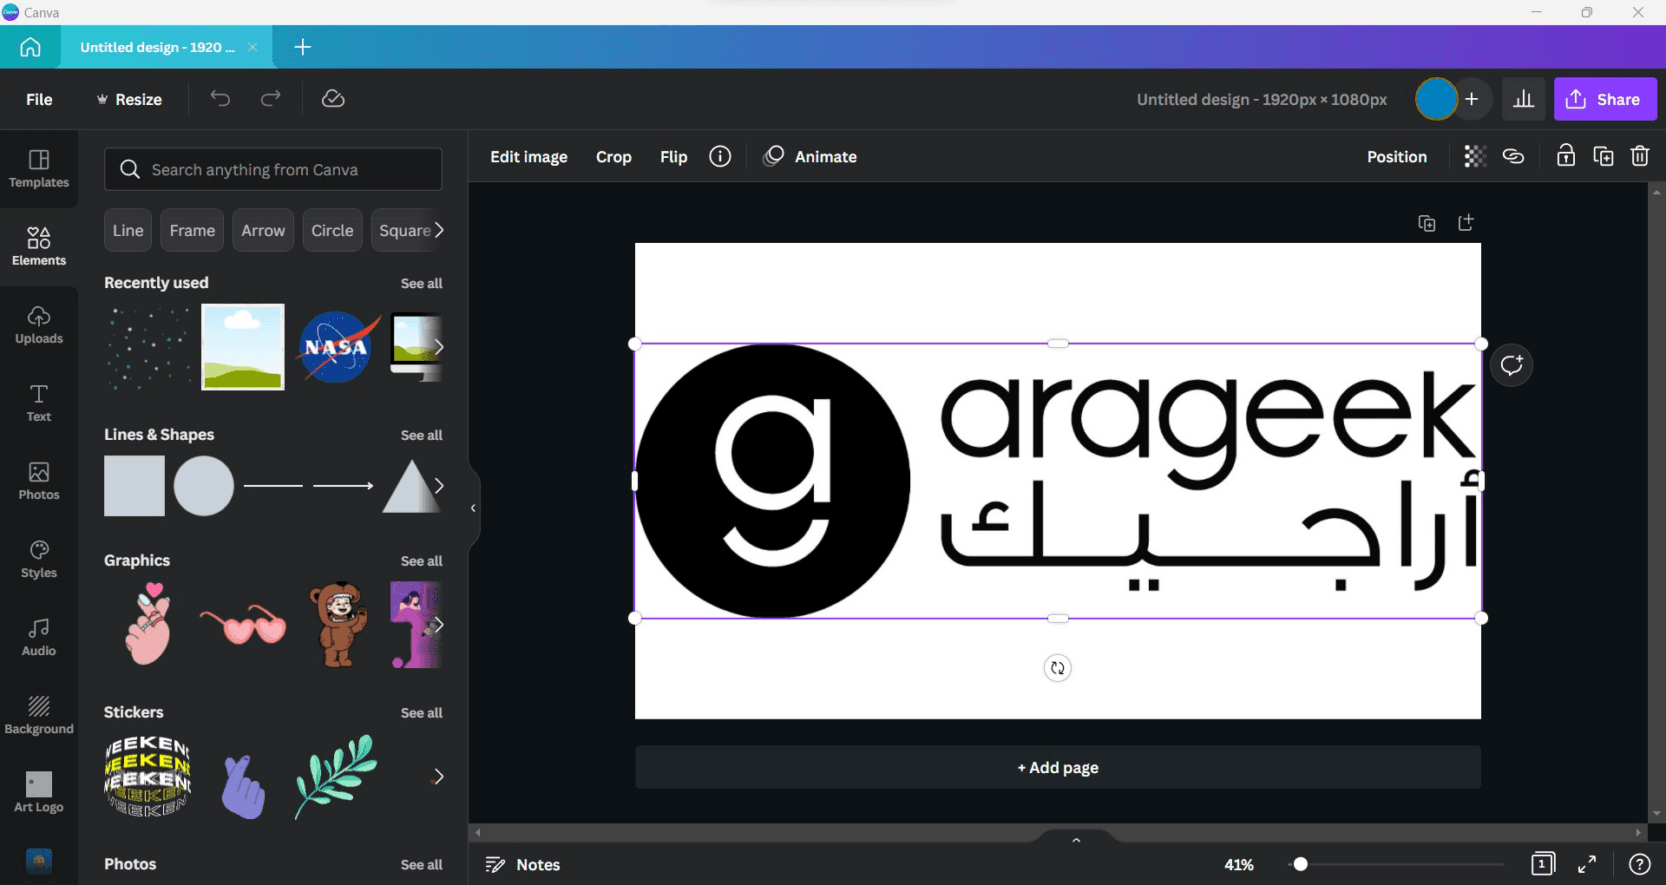The height and width of the screenshot is (885, 1666).
Task: Undo the last action
Action: [x=220, y=98]
